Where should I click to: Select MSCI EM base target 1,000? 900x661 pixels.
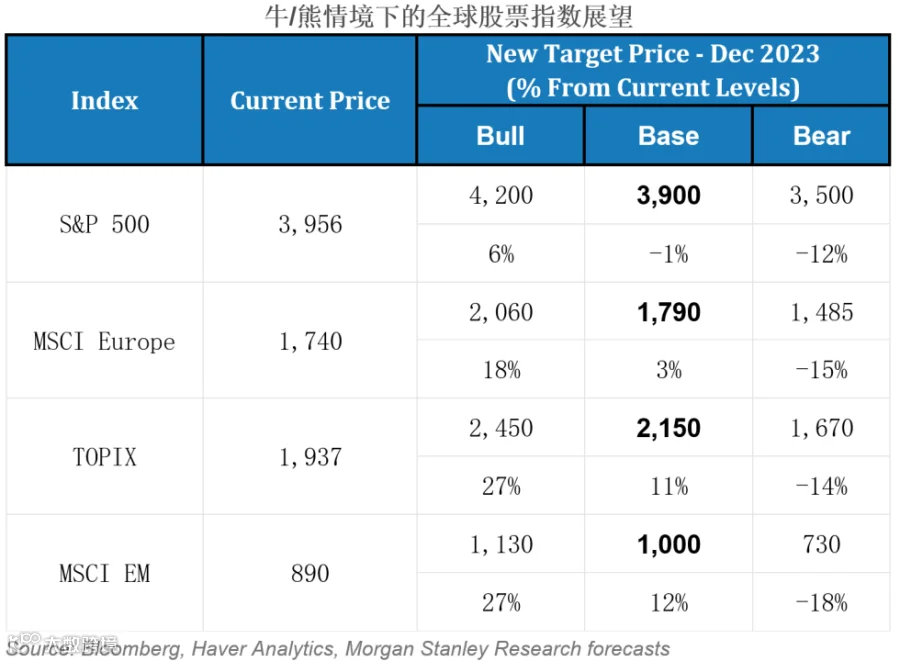668,545
